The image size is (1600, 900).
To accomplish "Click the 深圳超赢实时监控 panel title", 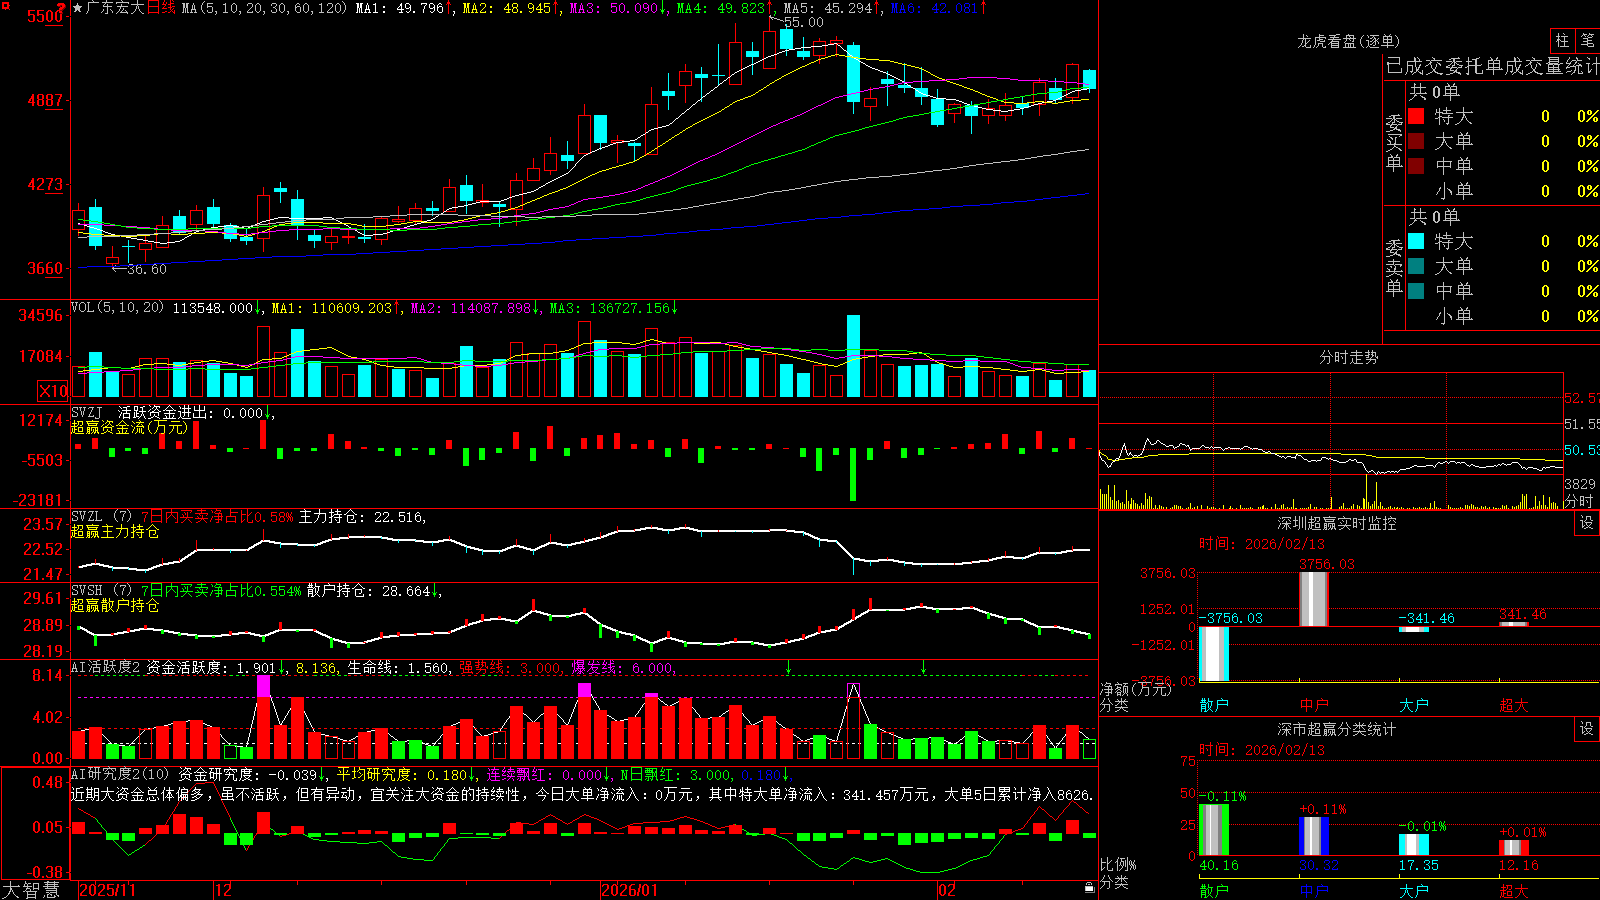I will click(1337, 523).
